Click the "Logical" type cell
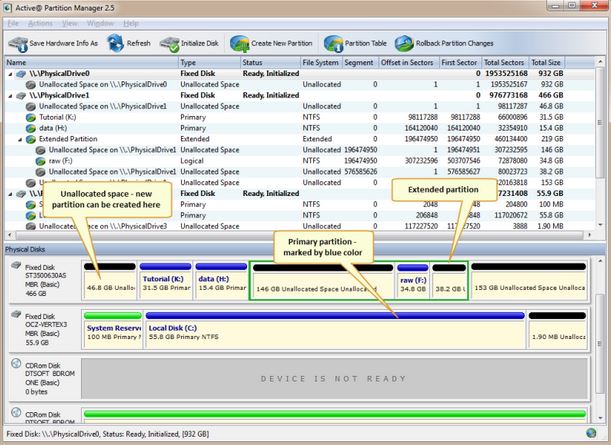Image resolution: width=611 pixels, height=445 pixels. click(x=192, y=161)
